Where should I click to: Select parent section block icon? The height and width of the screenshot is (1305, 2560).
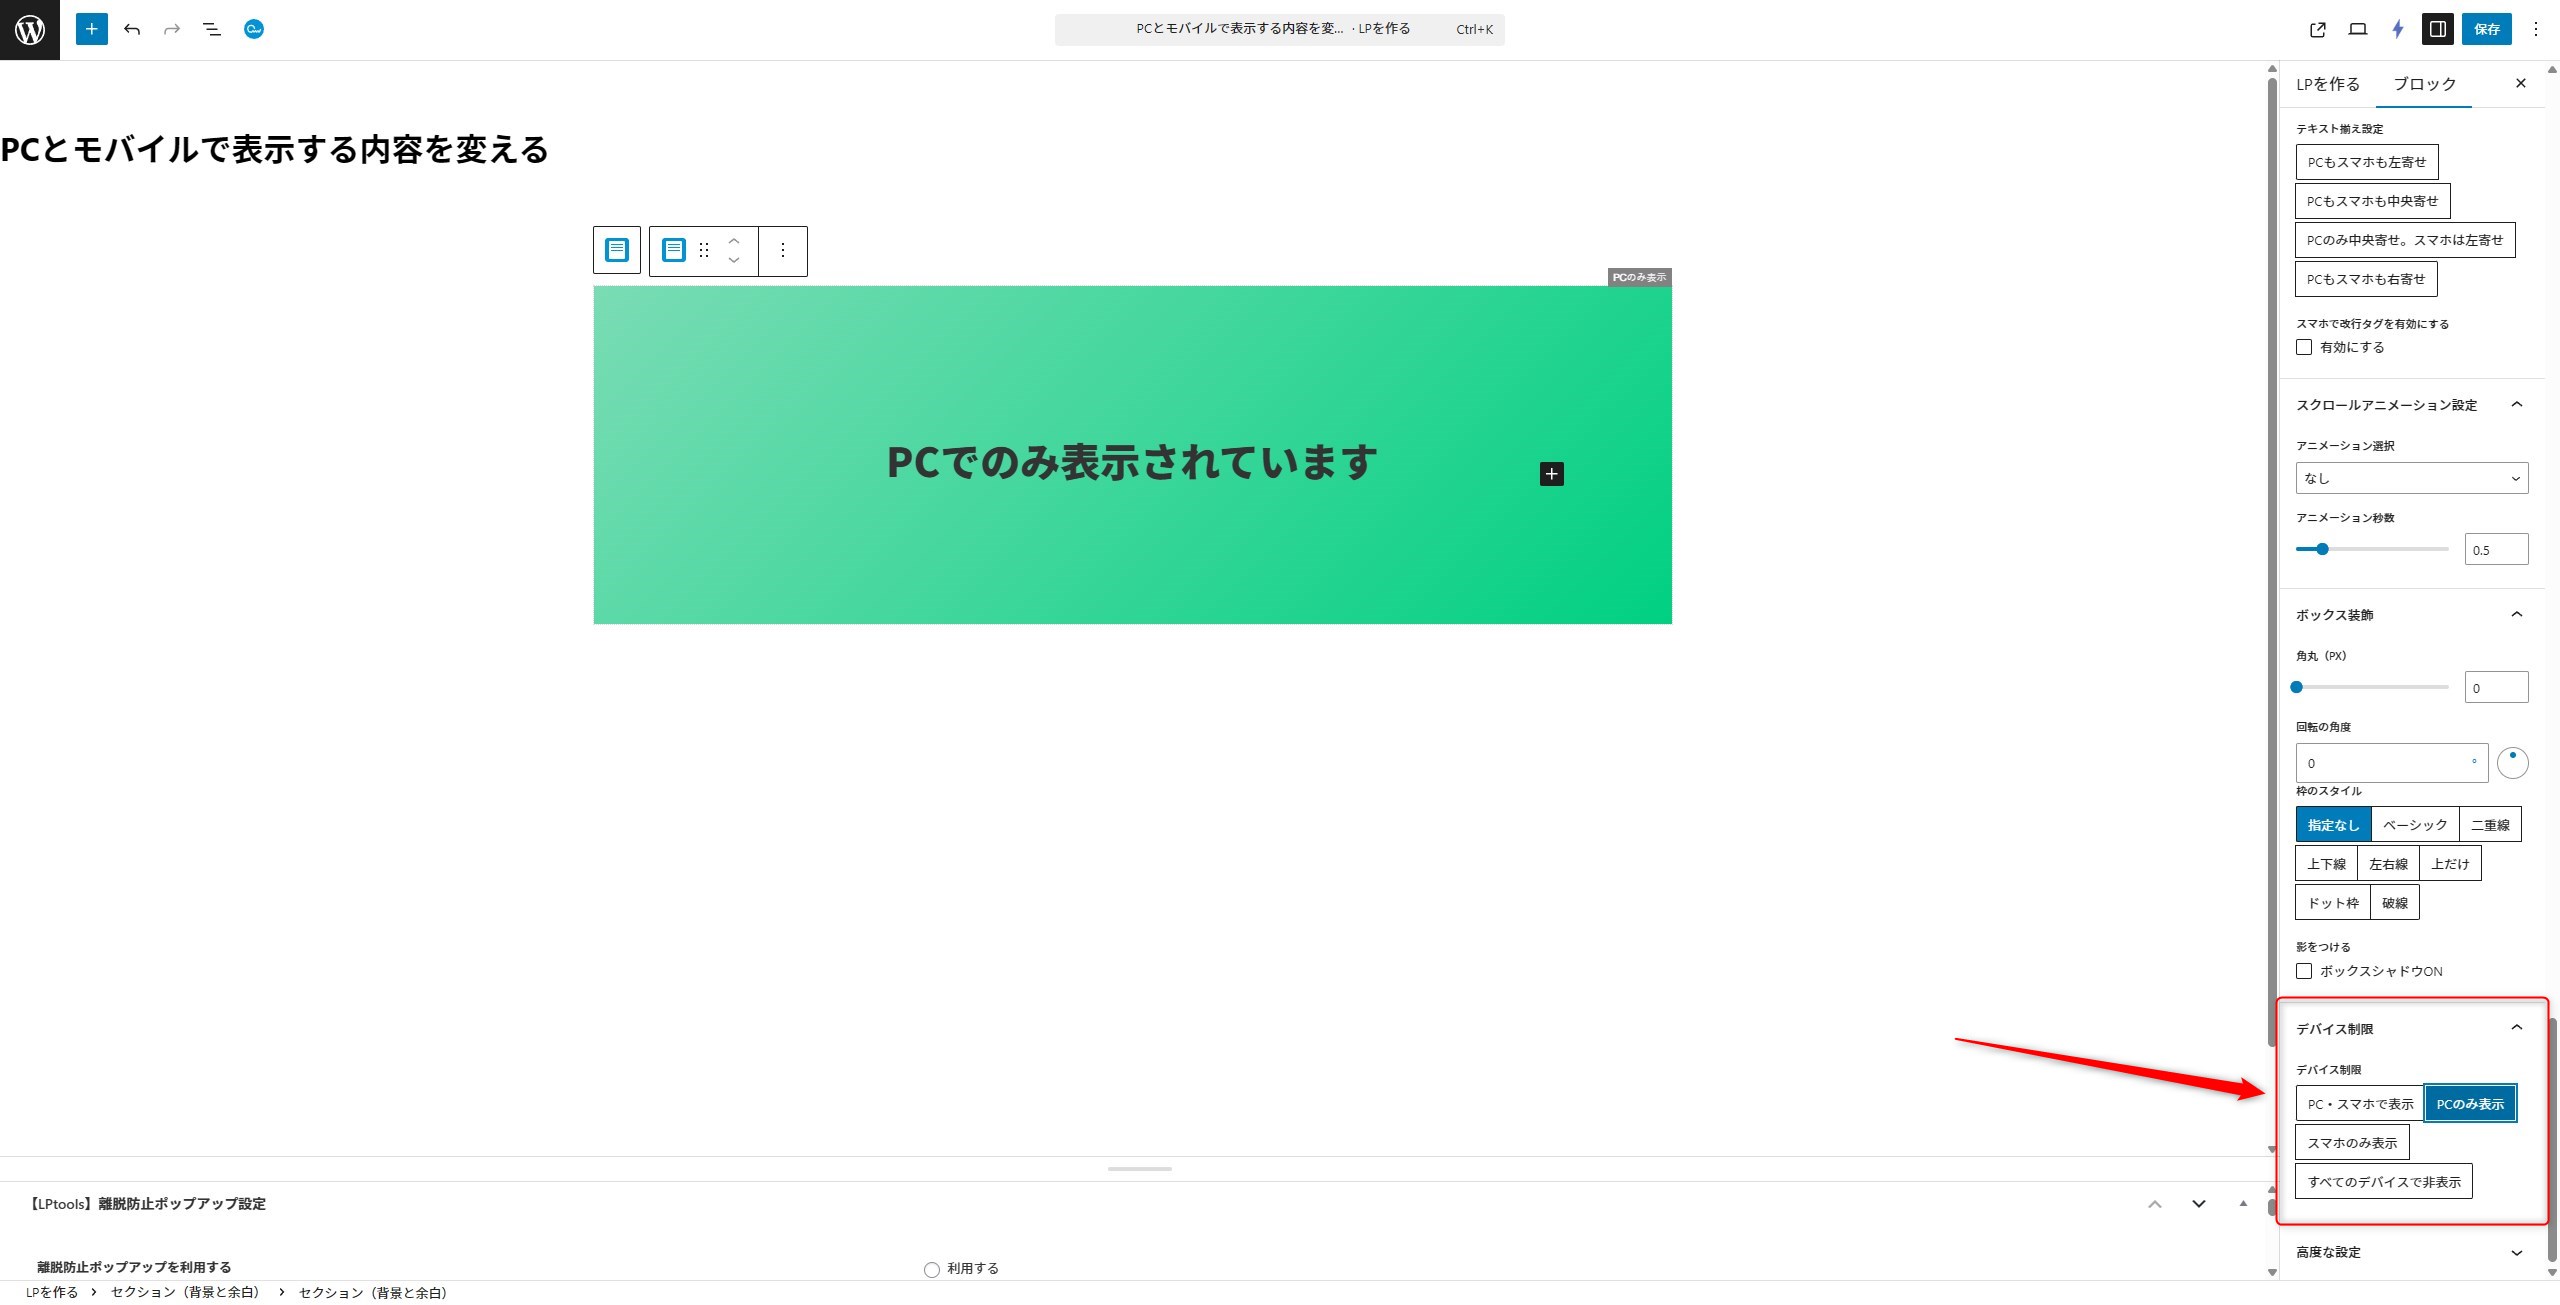(x=617, y=250)
